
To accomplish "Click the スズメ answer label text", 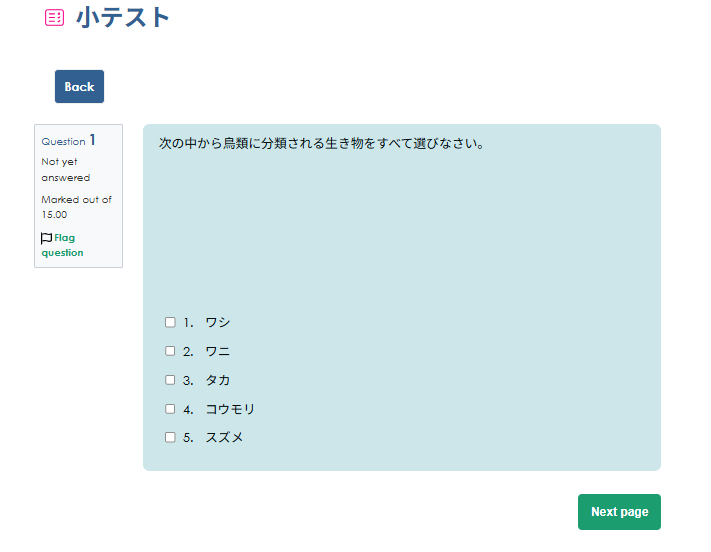I will (x=224, y=437).
